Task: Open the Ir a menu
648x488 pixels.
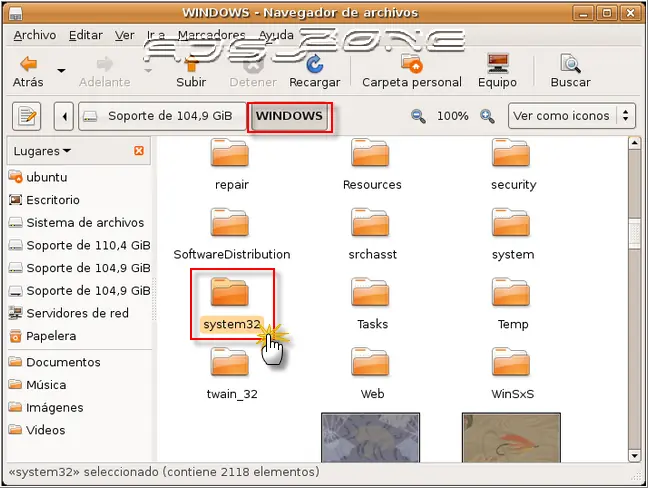Action: click(x=156, y=36)
